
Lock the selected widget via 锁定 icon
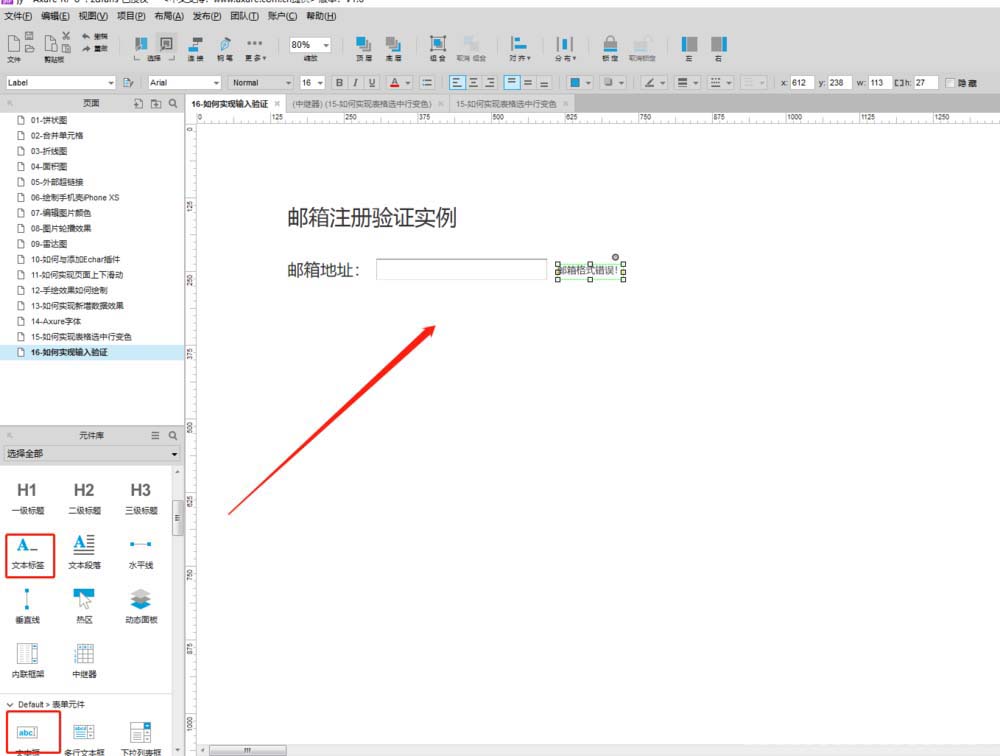pyautogui.click(x=610, y=45)
